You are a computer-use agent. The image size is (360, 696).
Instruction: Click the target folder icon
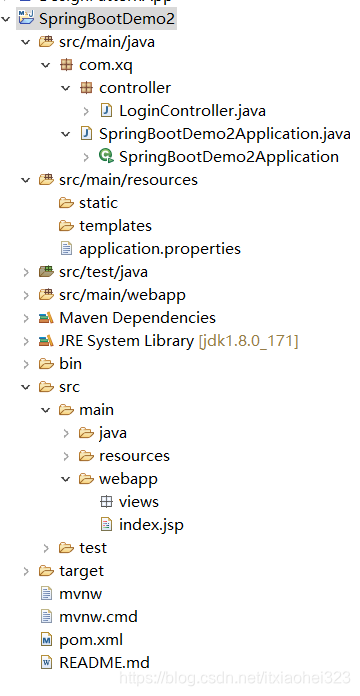(x=46, y=571)
